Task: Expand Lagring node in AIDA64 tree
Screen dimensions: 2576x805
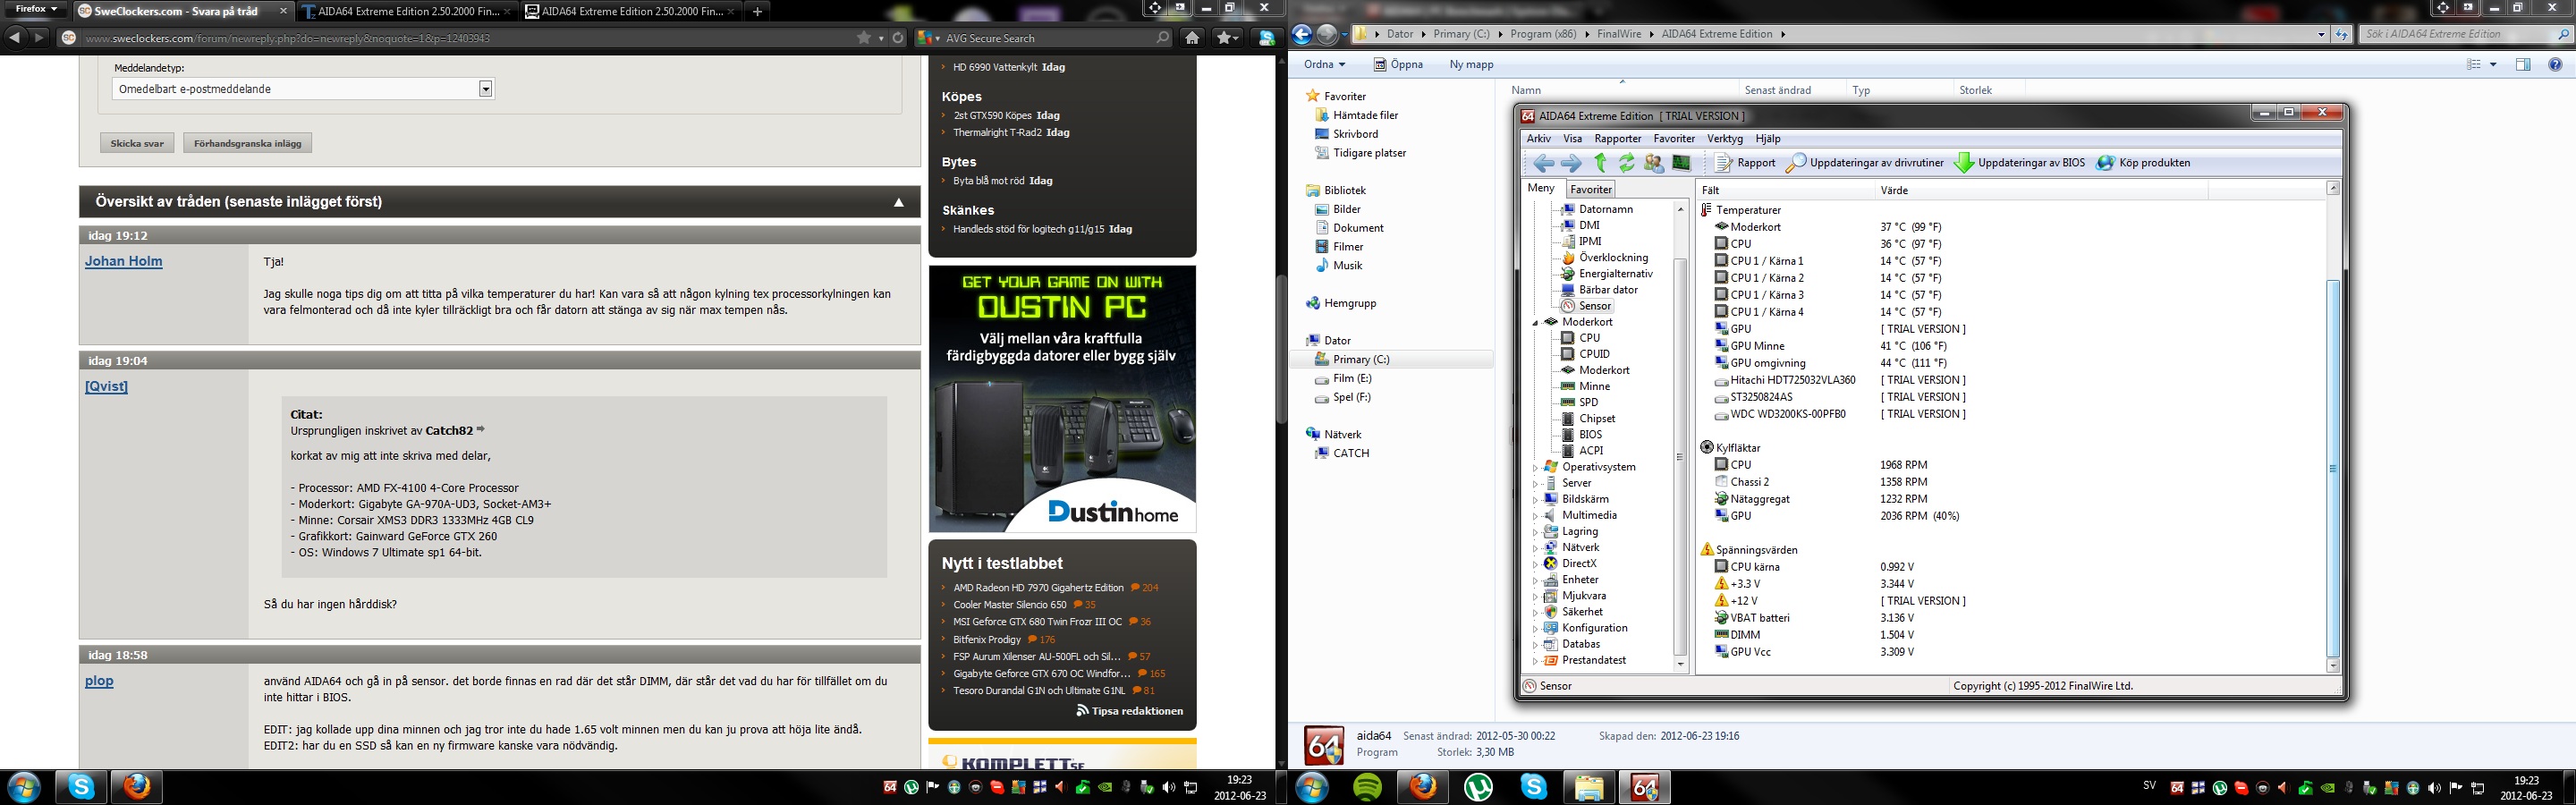Action: pos(1536,531)
